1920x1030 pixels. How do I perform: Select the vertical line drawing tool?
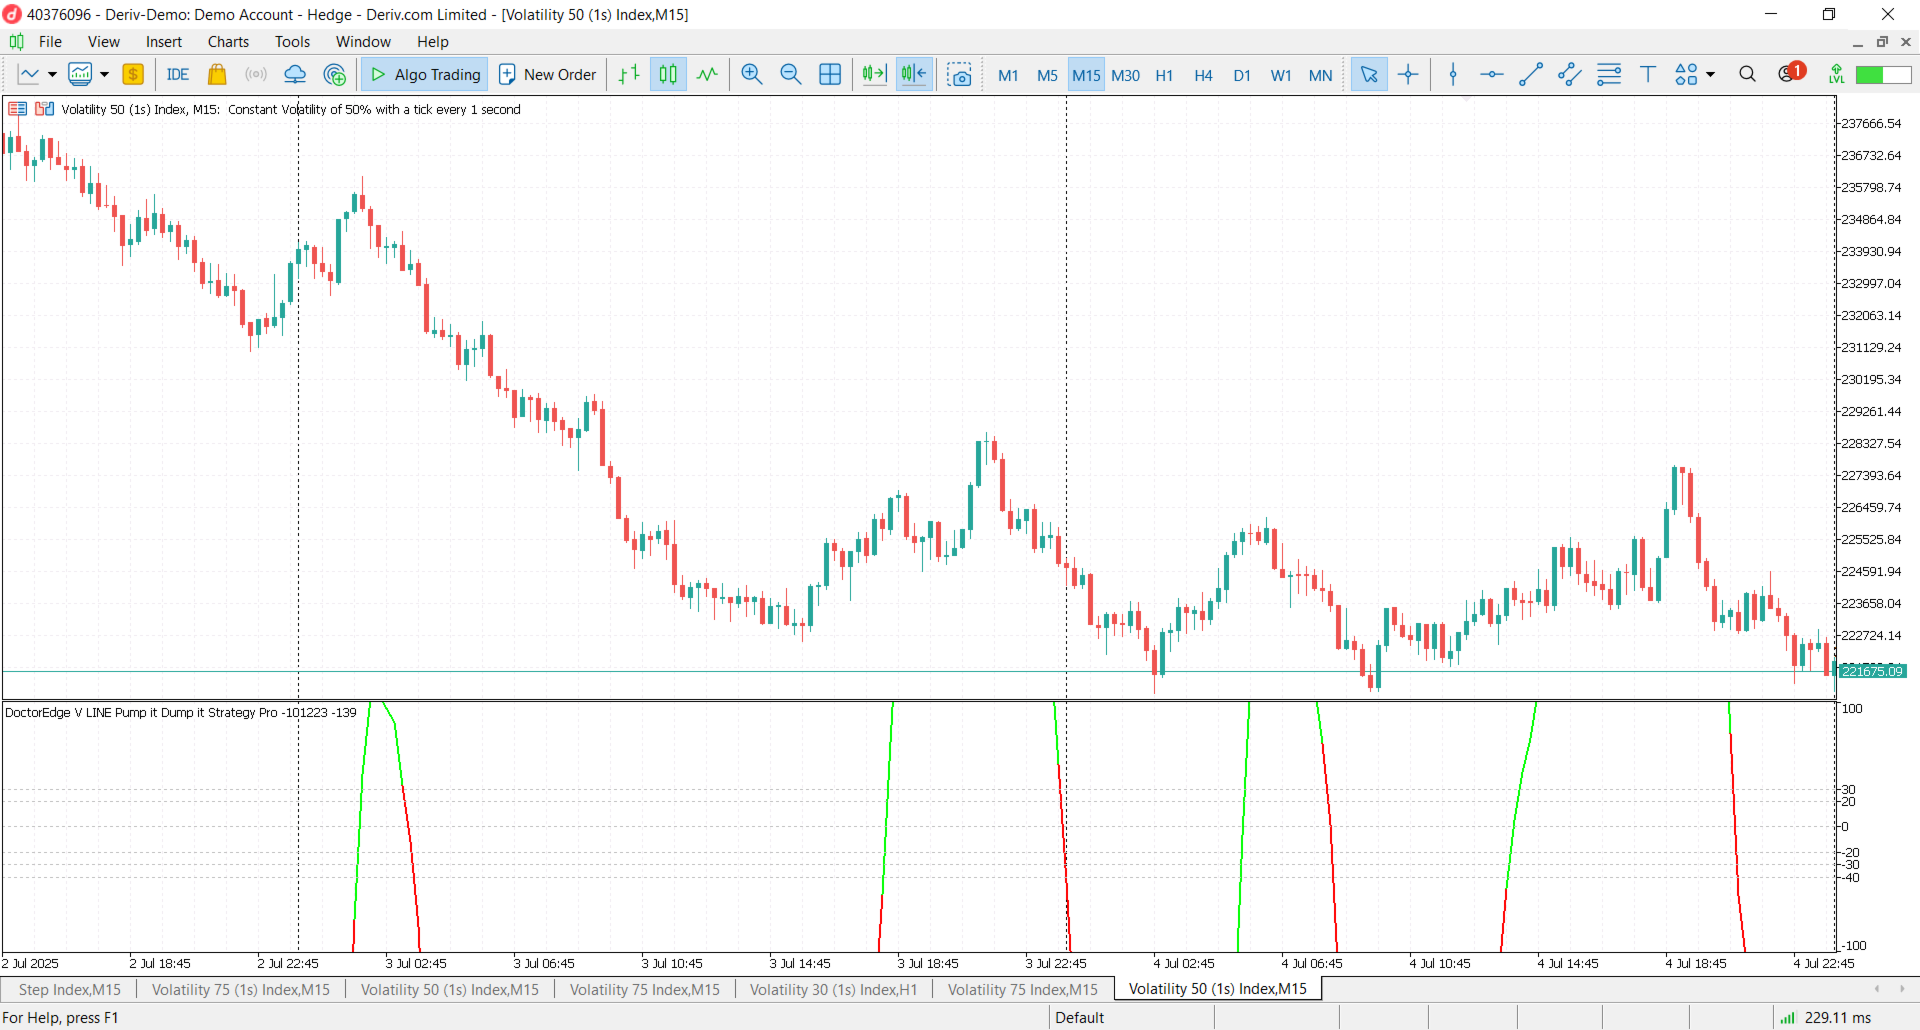coord(1453,75)
